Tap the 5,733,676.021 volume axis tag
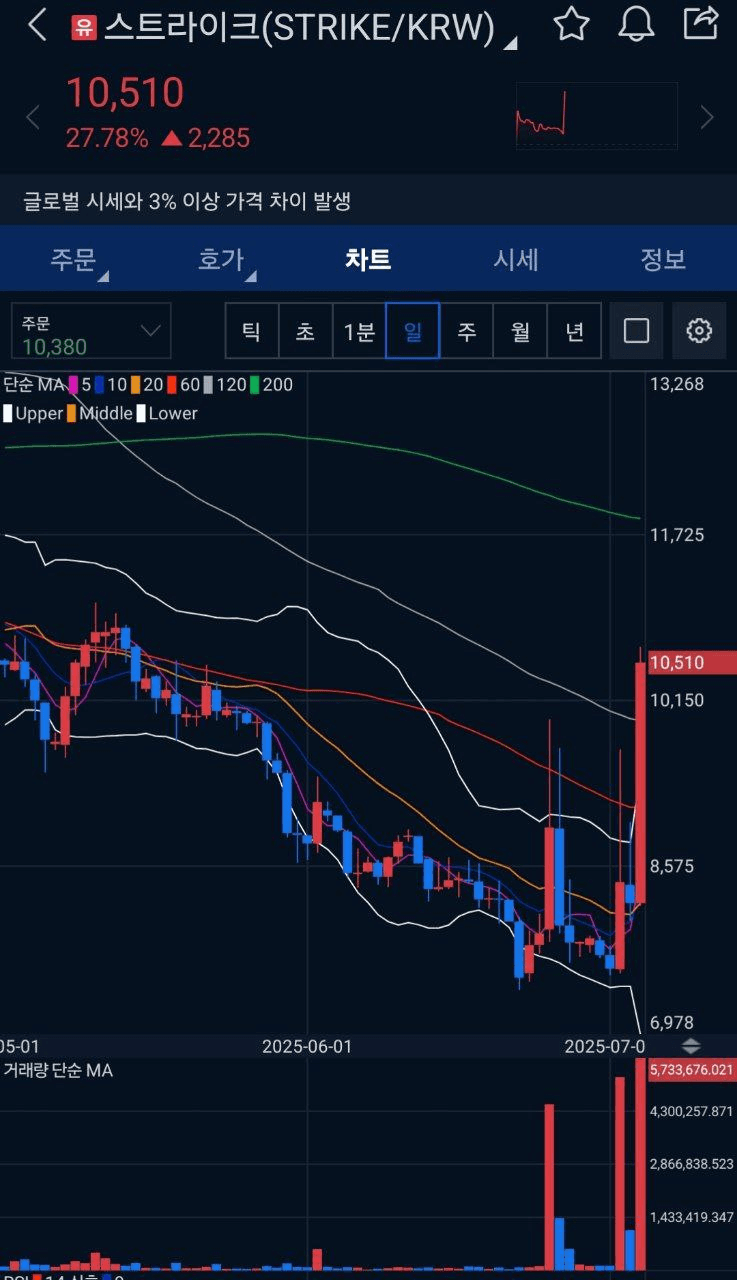 coord(691,1070)
